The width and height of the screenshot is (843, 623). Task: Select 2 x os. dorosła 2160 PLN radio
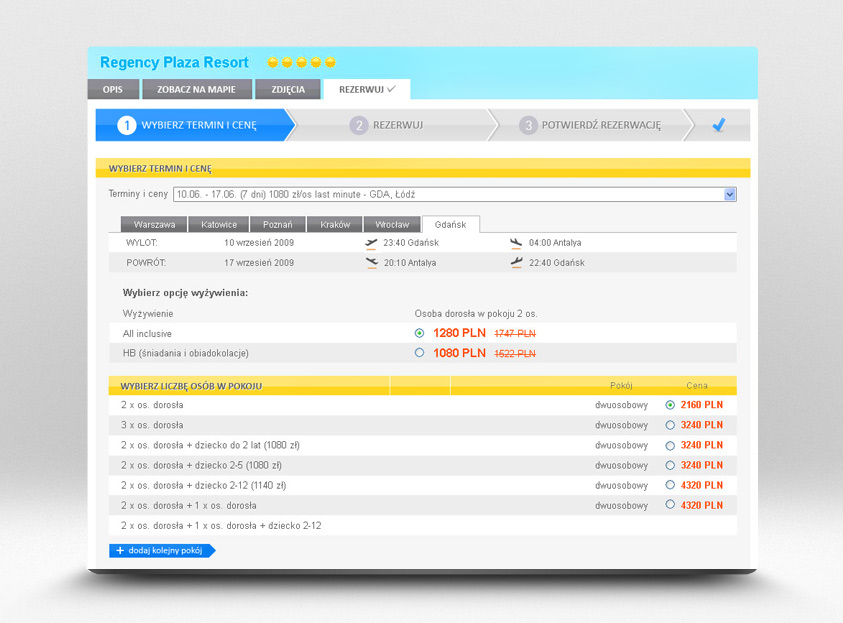tap(670, 405)
